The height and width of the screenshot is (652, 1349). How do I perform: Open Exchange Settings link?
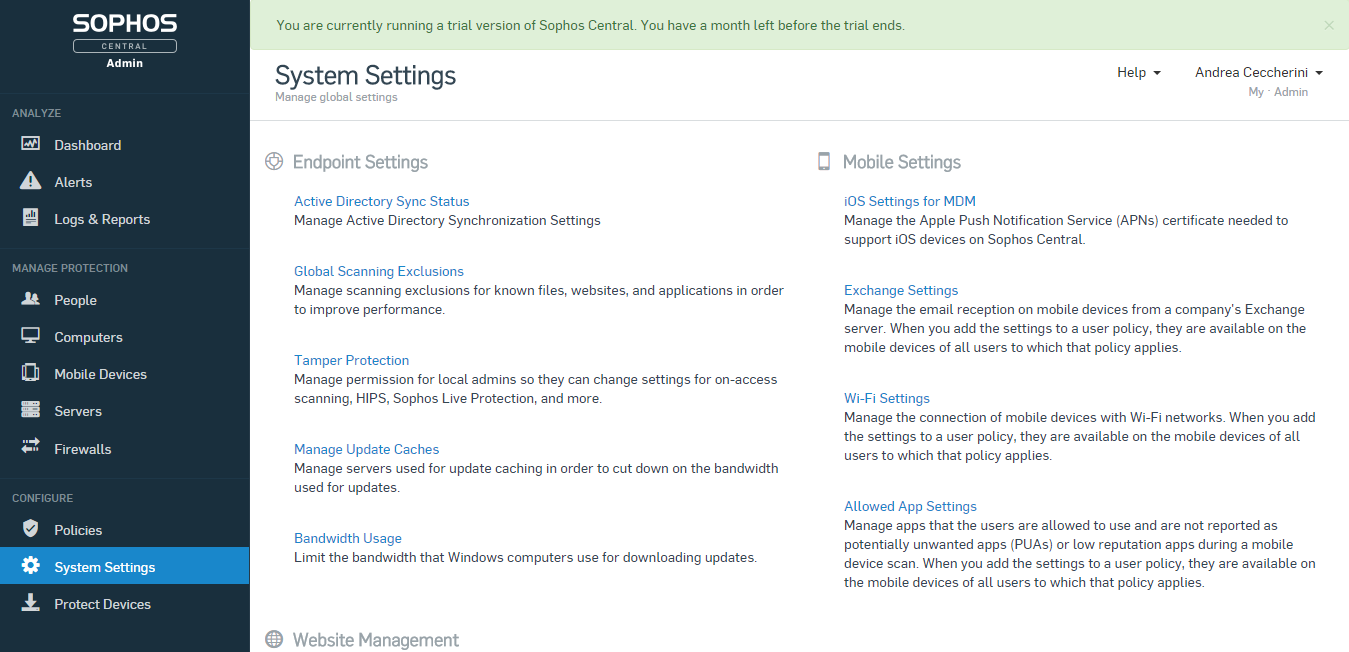(901, 290)
